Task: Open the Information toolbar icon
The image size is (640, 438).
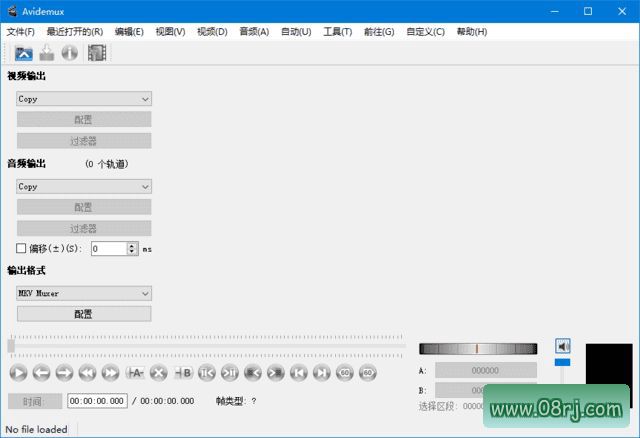Action: [x=70, y=53]
